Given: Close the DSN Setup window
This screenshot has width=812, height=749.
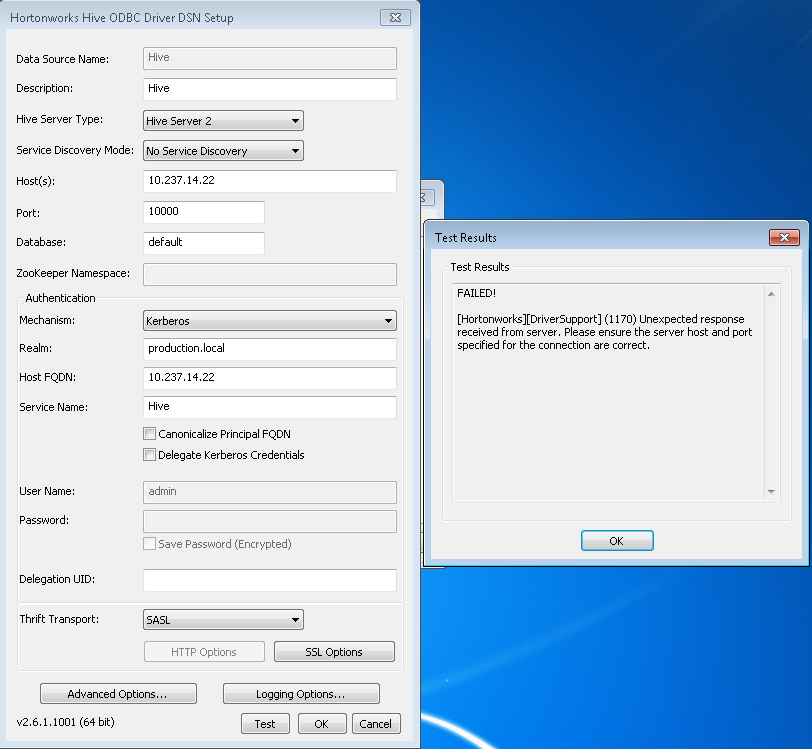Looking at the screenshot, I should [395, 18].
